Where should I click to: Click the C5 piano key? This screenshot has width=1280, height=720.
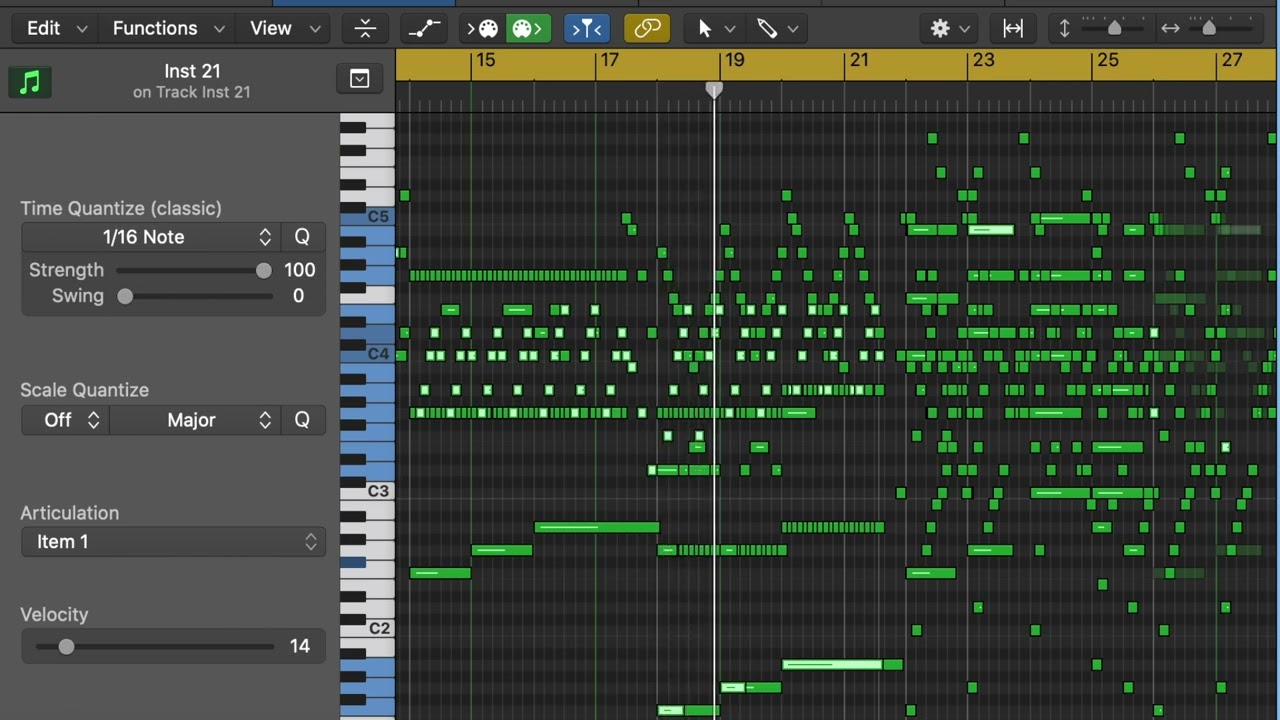coord(367,217)
